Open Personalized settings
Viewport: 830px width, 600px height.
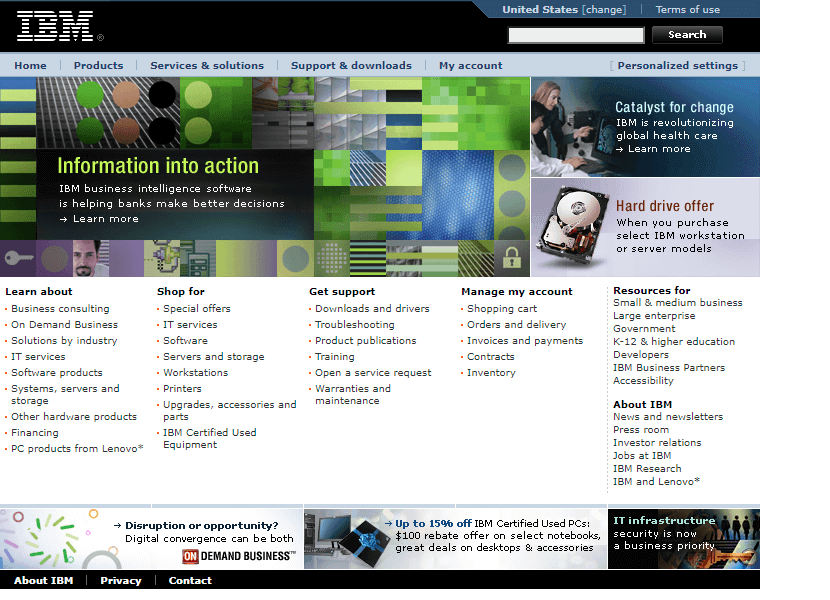[x=678, y=65]
